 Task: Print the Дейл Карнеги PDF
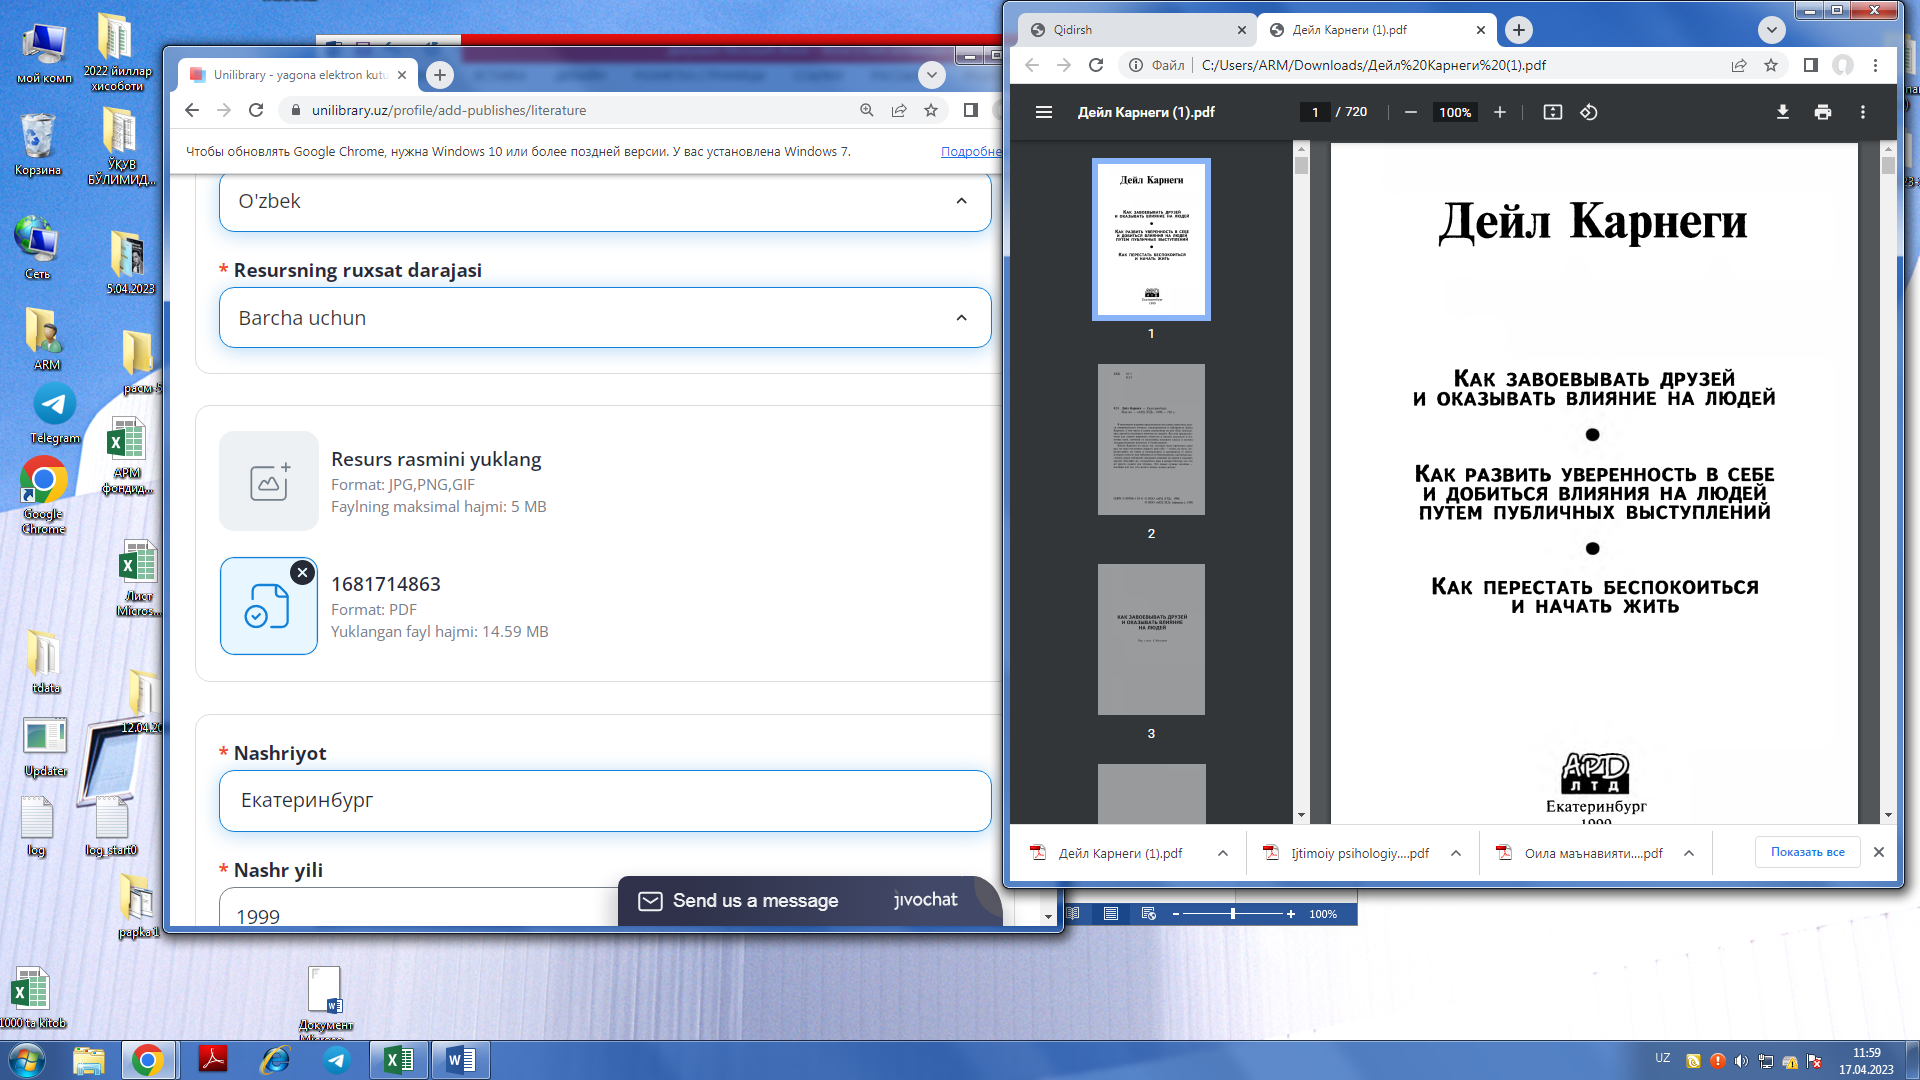tap(1822, 112)
